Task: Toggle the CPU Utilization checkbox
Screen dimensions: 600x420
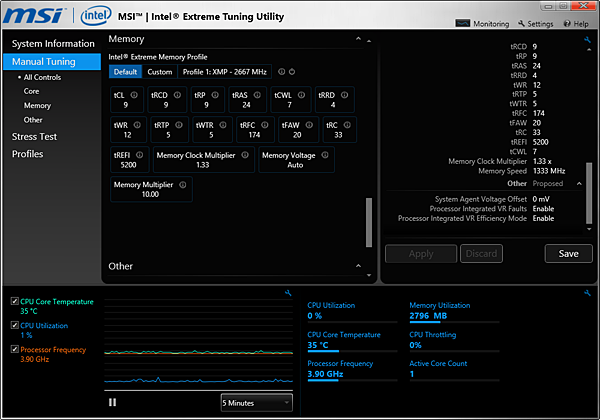Action: click(x=12, y=325)
